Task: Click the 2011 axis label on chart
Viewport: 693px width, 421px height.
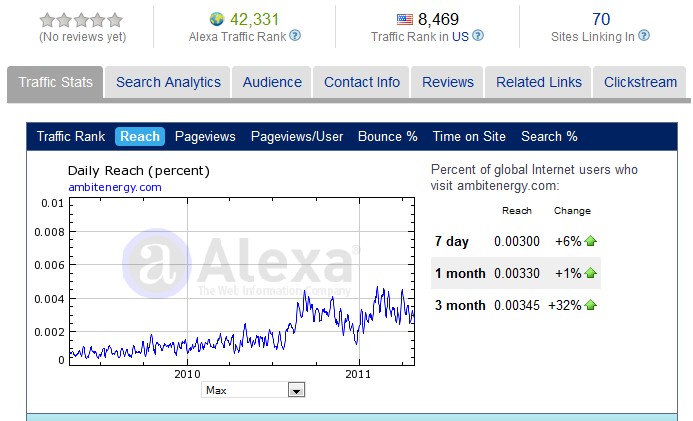Action: tap(358, 374)
